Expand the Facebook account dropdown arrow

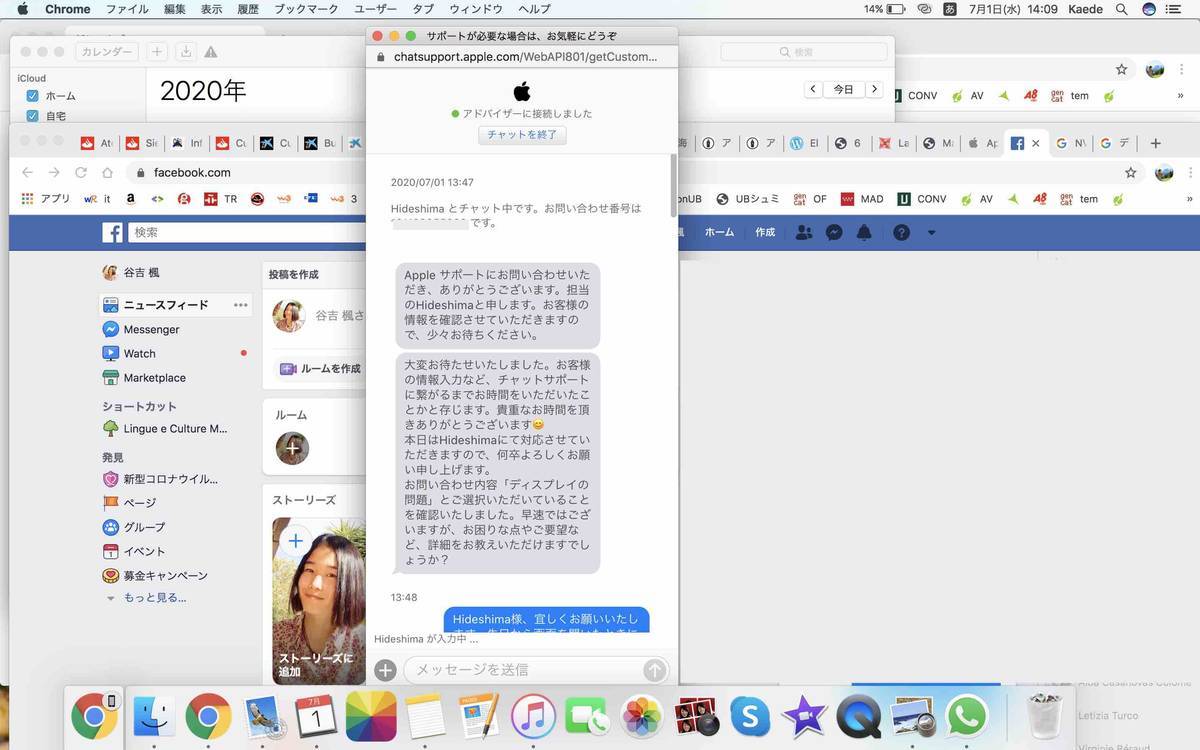click(x=932, y=232)
